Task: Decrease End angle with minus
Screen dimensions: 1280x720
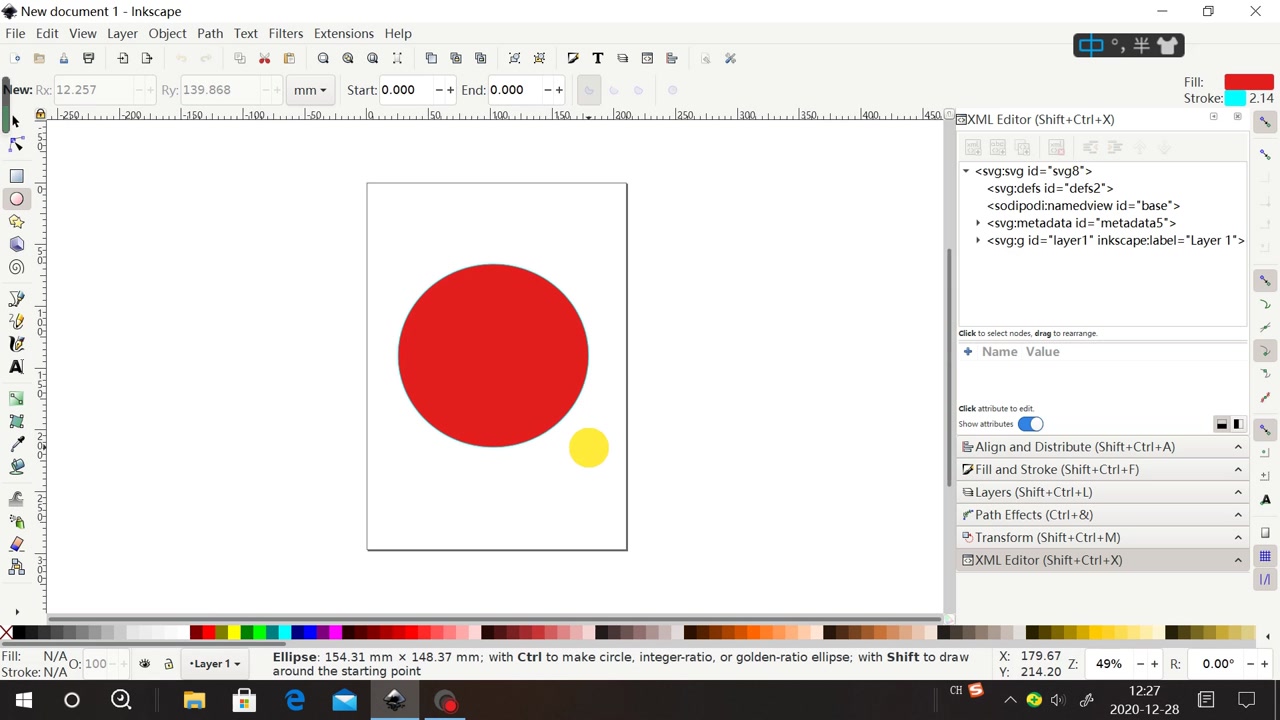Action: (547, 91)
